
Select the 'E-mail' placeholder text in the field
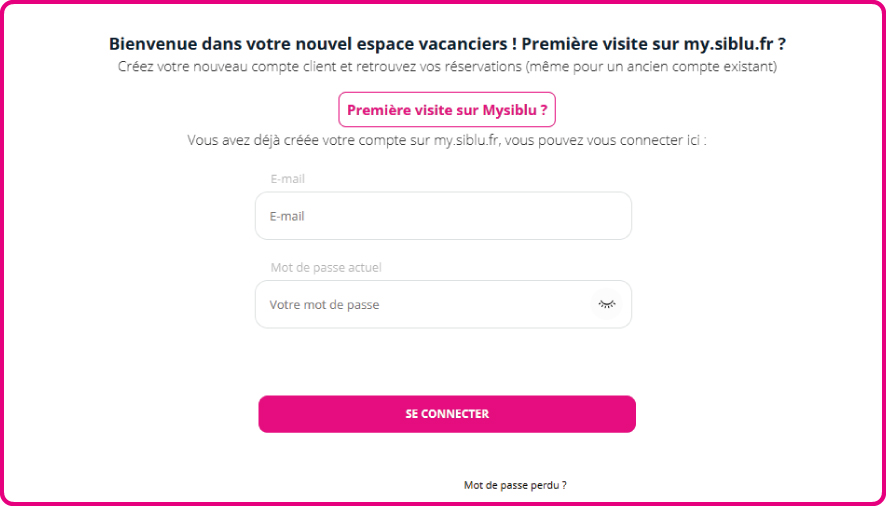tap(287, 216)
